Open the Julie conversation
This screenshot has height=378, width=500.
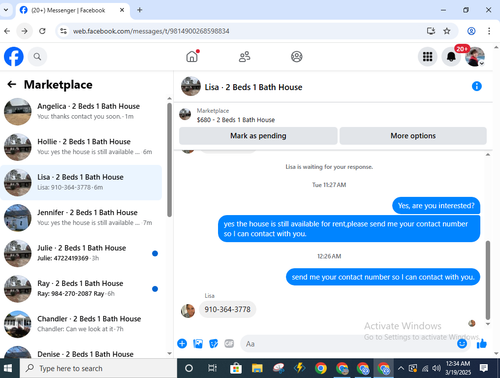coord(81,253)
